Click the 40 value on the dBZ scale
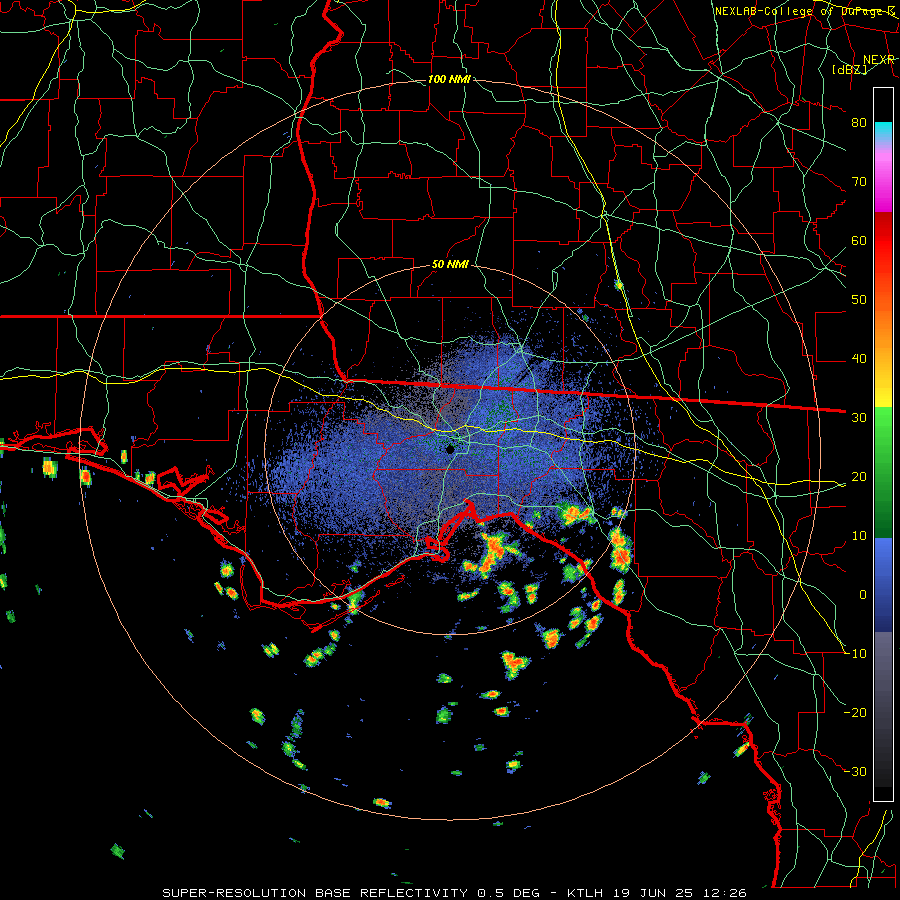This screenshot has width=900, height=900. [859, 359]
